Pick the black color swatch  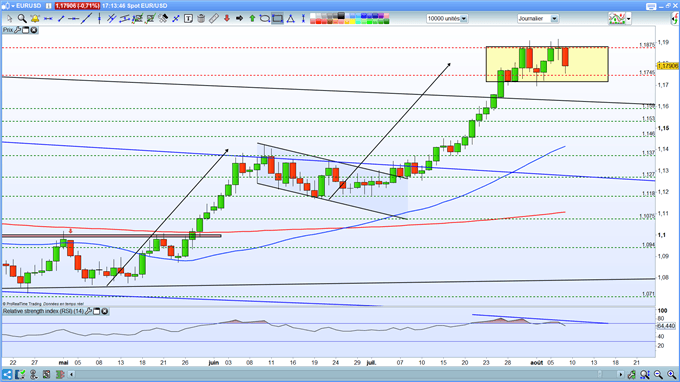tap(341, 16)
